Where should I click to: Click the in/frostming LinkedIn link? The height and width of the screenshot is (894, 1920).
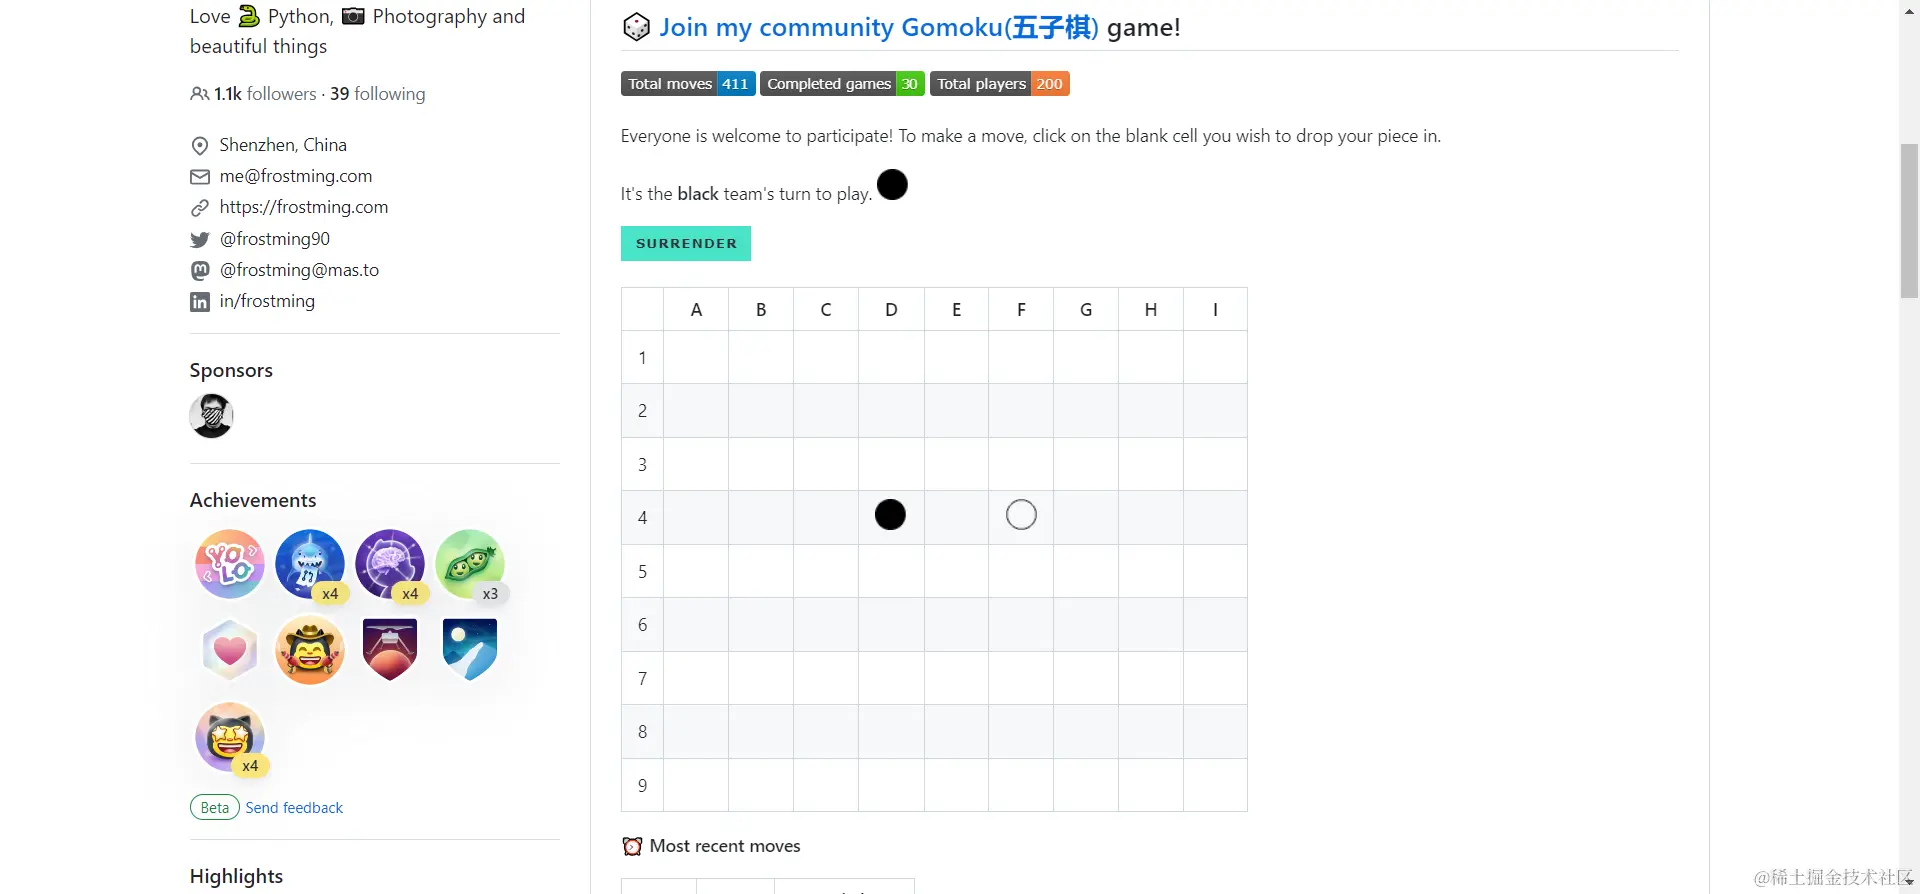point(267,301)
